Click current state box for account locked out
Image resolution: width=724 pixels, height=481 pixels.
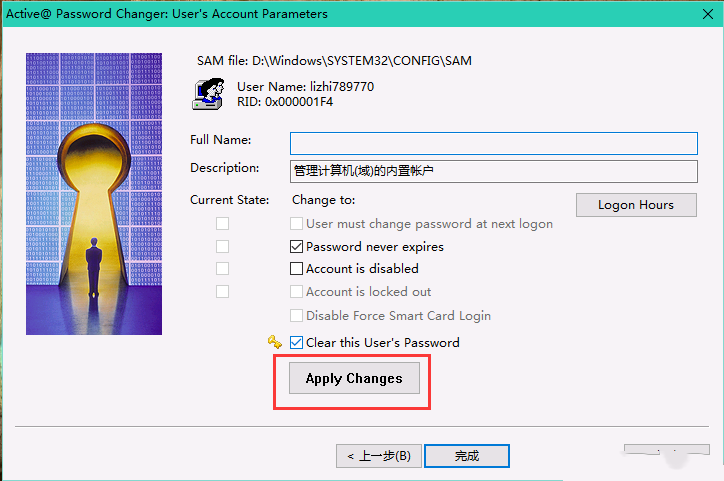click(223, 292)
